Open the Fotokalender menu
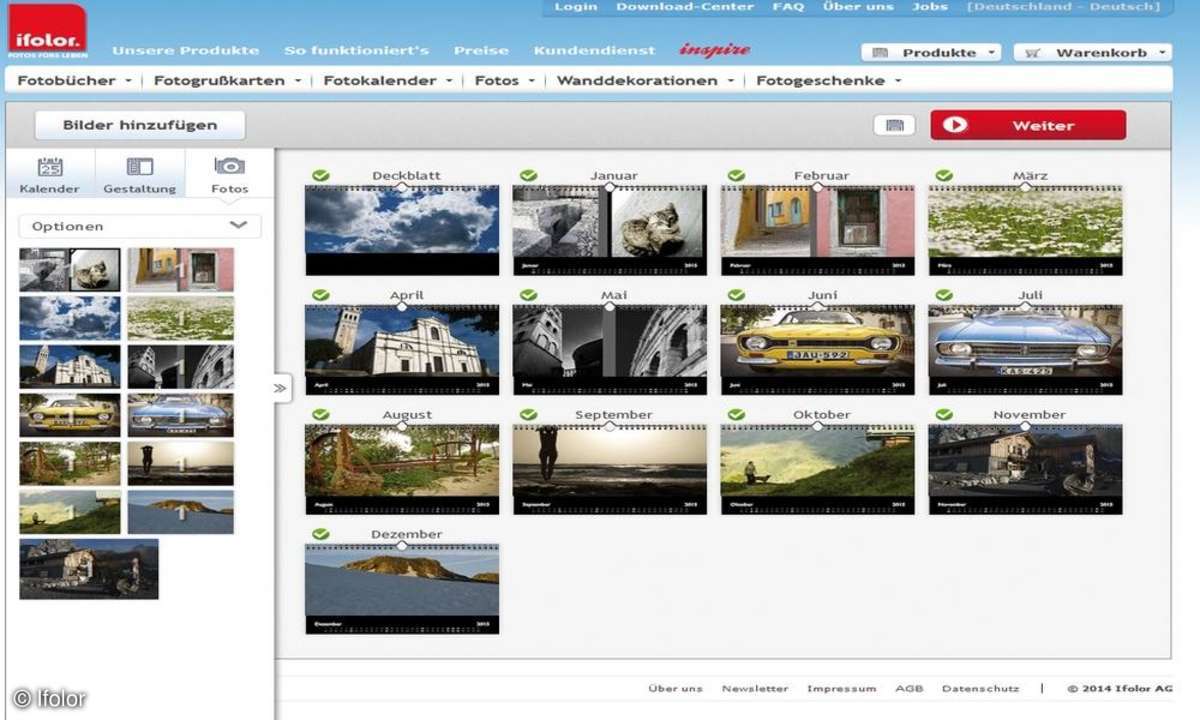Image resolution: width=1200 pixels, height=720 pixels. tap(387, 80)
